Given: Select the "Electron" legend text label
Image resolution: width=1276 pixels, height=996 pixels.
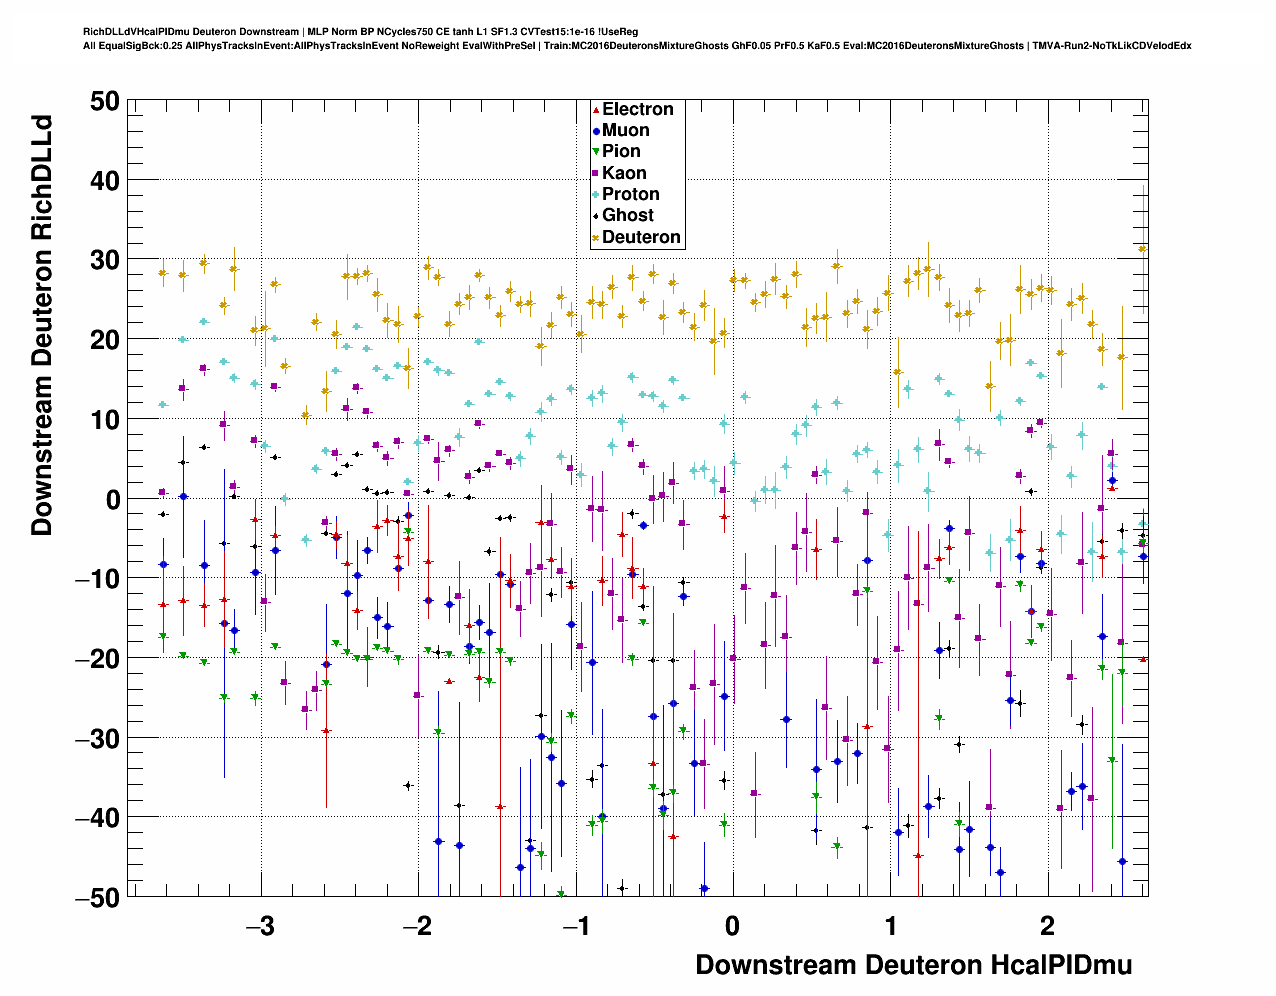Looking at the screenshot, I should coord(638,110).
